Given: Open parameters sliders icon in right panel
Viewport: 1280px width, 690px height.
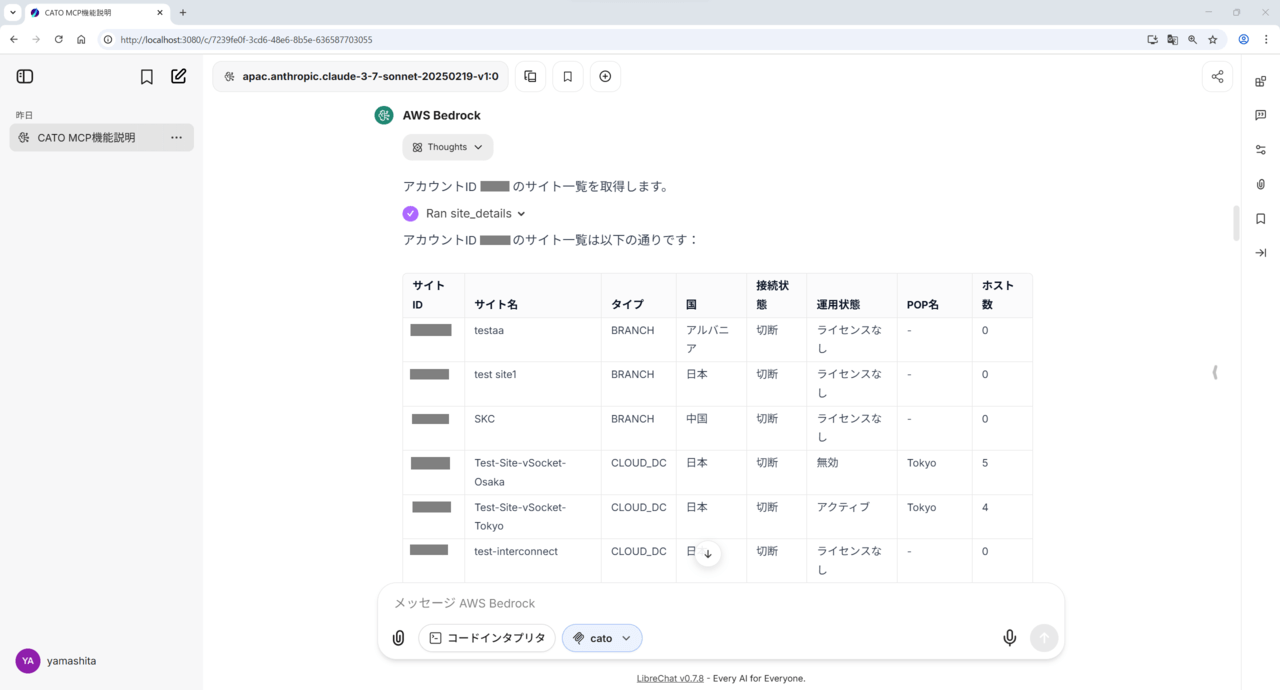Looking at the screenshot, I should pos(1261,150).
